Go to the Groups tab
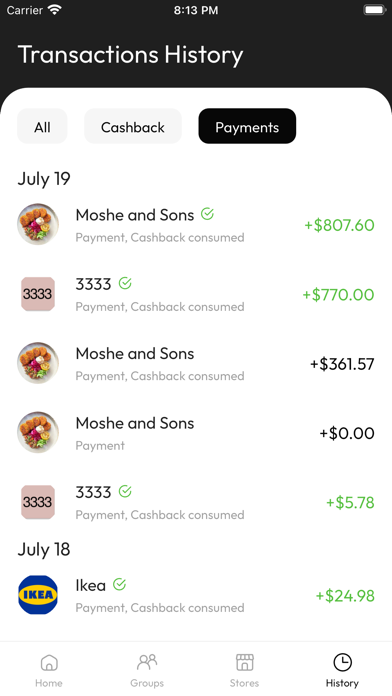 pos(147,670)
